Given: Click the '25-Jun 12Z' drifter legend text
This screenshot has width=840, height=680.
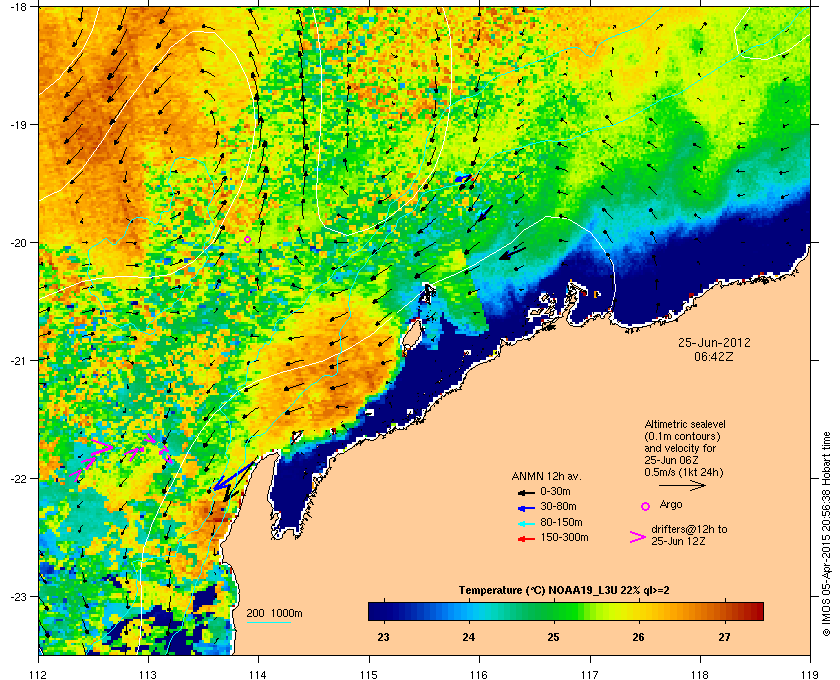Looking at the screenshot, I should click(x=678, y=542).
